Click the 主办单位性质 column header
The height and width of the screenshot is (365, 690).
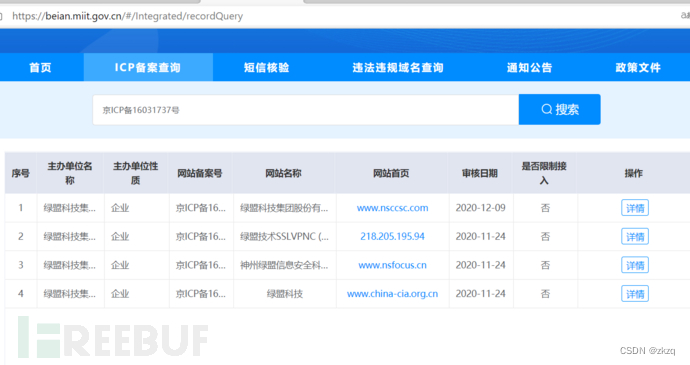point(136,173)
